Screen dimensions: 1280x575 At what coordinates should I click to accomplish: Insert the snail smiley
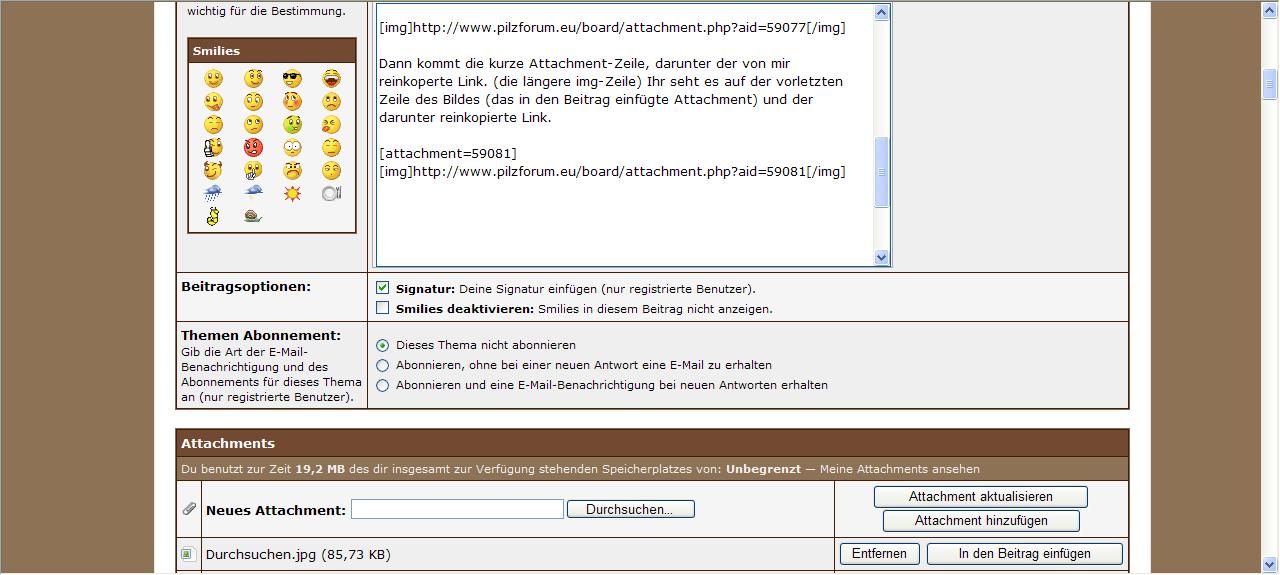(253, 216)
